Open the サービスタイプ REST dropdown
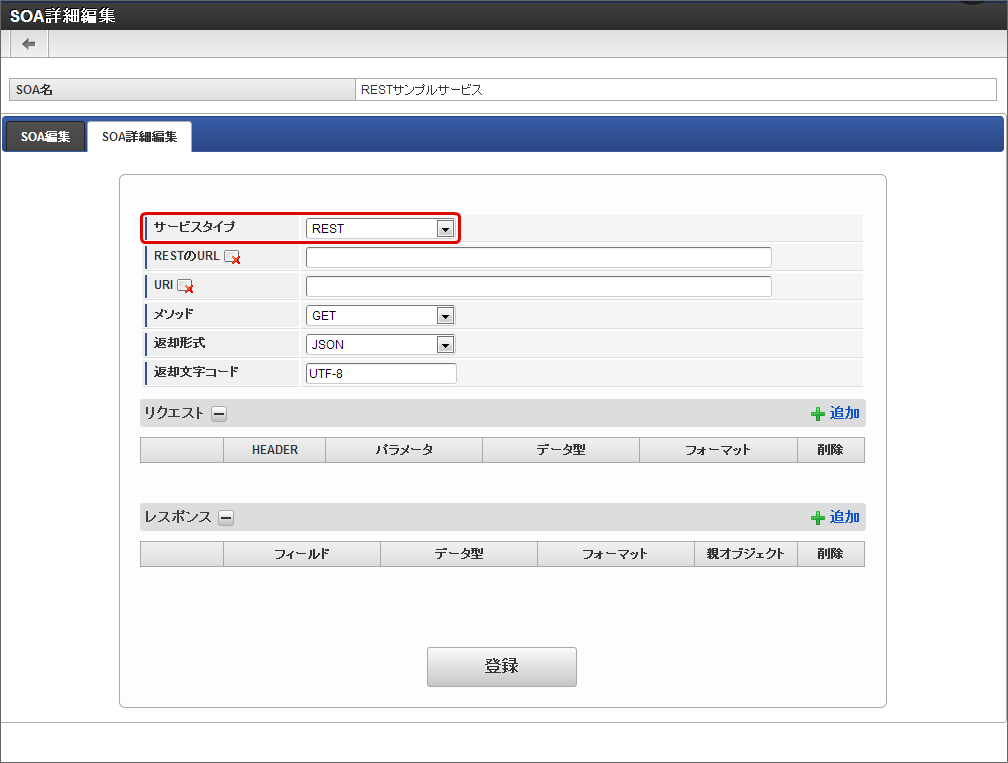 point(381,228)
